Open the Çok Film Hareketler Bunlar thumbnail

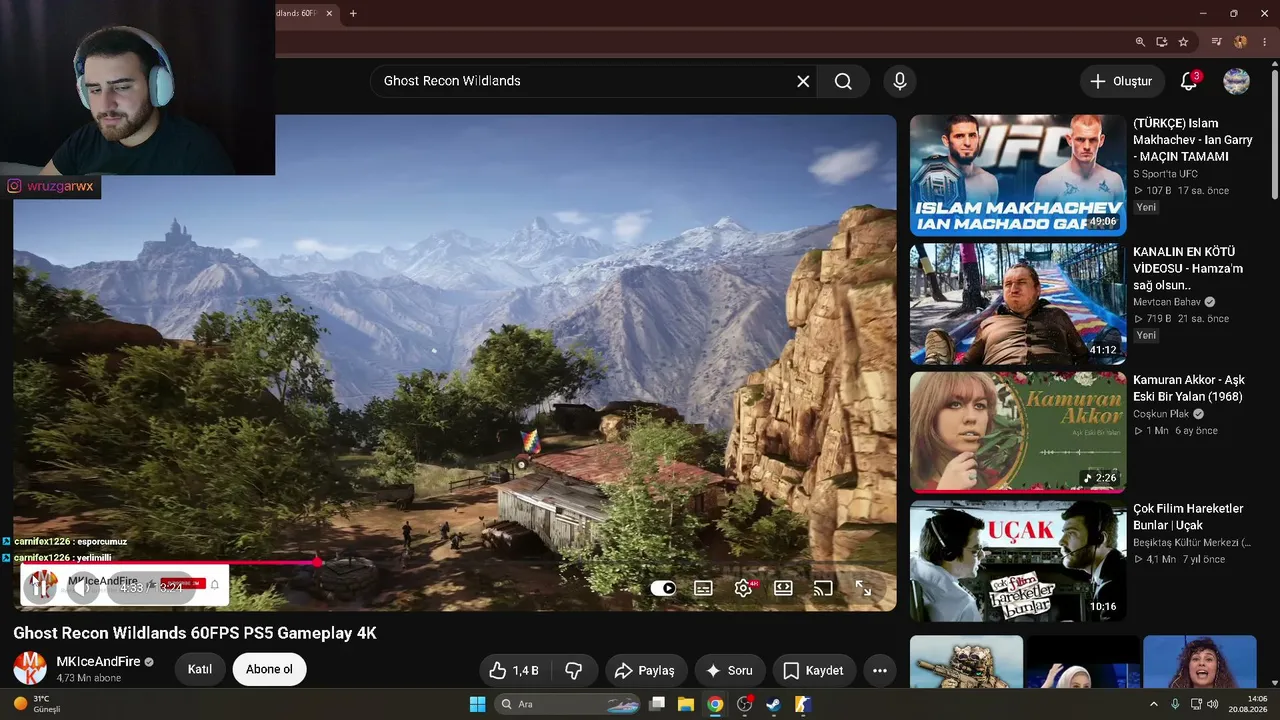click(x=1018, y=562)
